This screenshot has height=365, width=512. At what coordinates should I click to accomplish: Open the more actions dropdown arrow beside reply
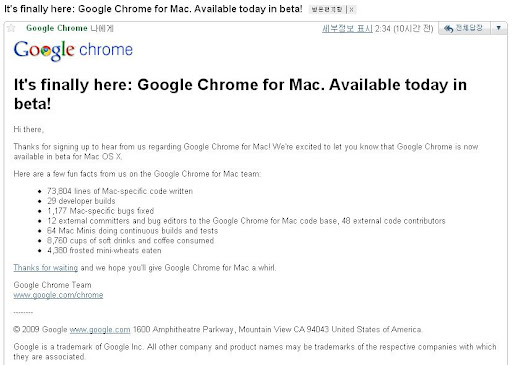coord(499,28)
